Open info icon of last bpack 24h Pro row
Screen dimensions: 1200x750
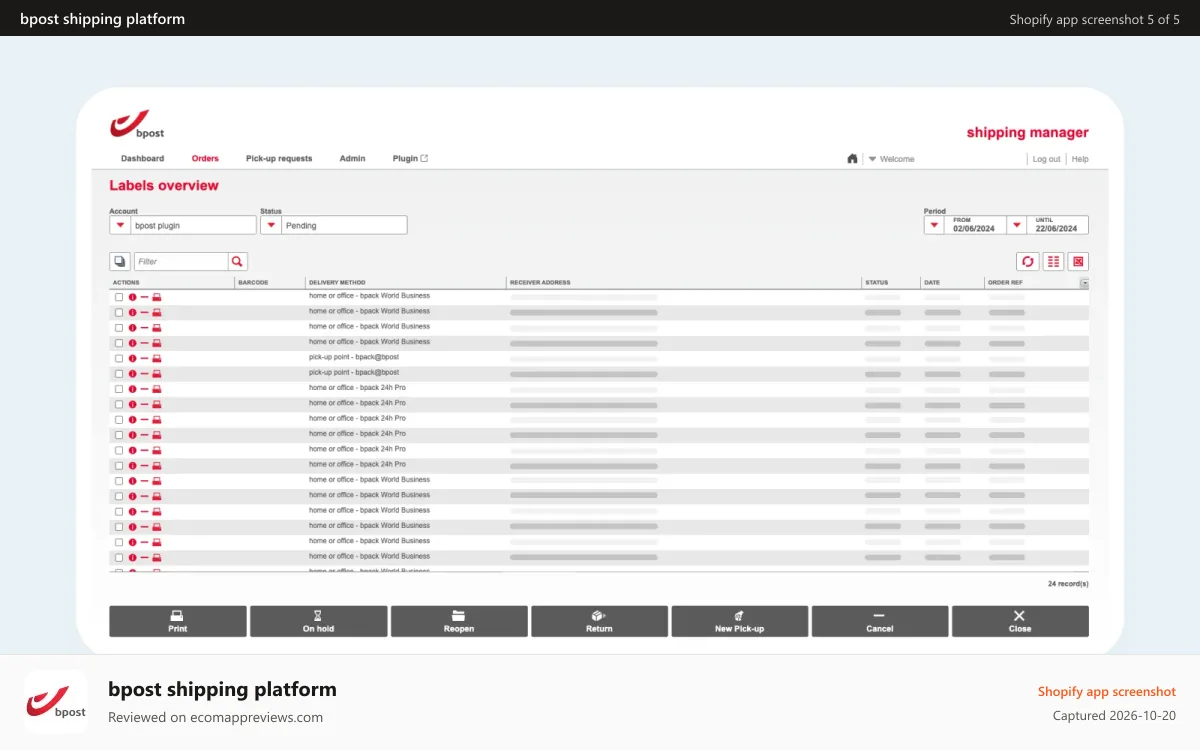(132, 466)
